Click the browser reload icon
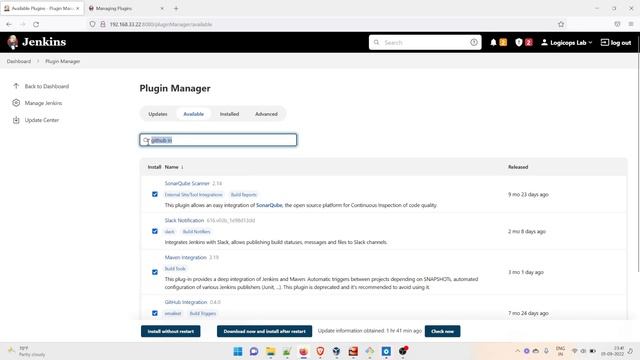 (x=36, y=24)
